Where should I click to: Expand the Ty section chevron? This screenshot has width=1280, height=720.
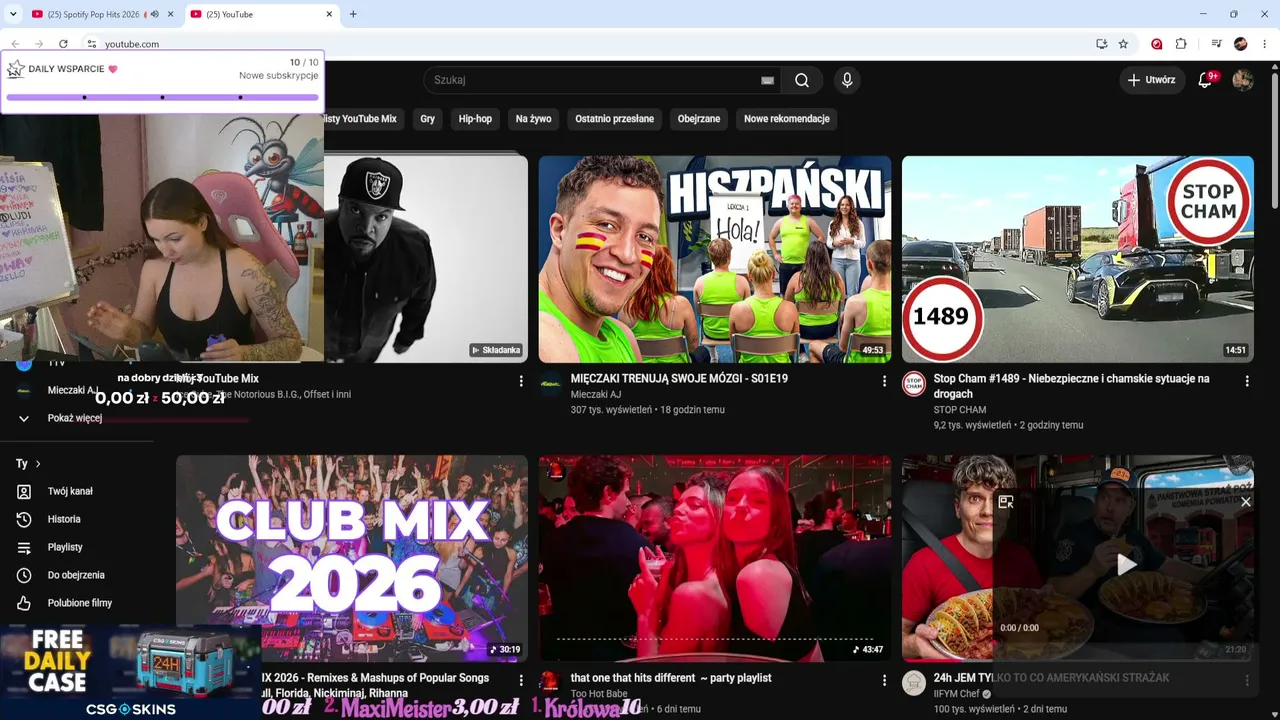coord(38,464)
